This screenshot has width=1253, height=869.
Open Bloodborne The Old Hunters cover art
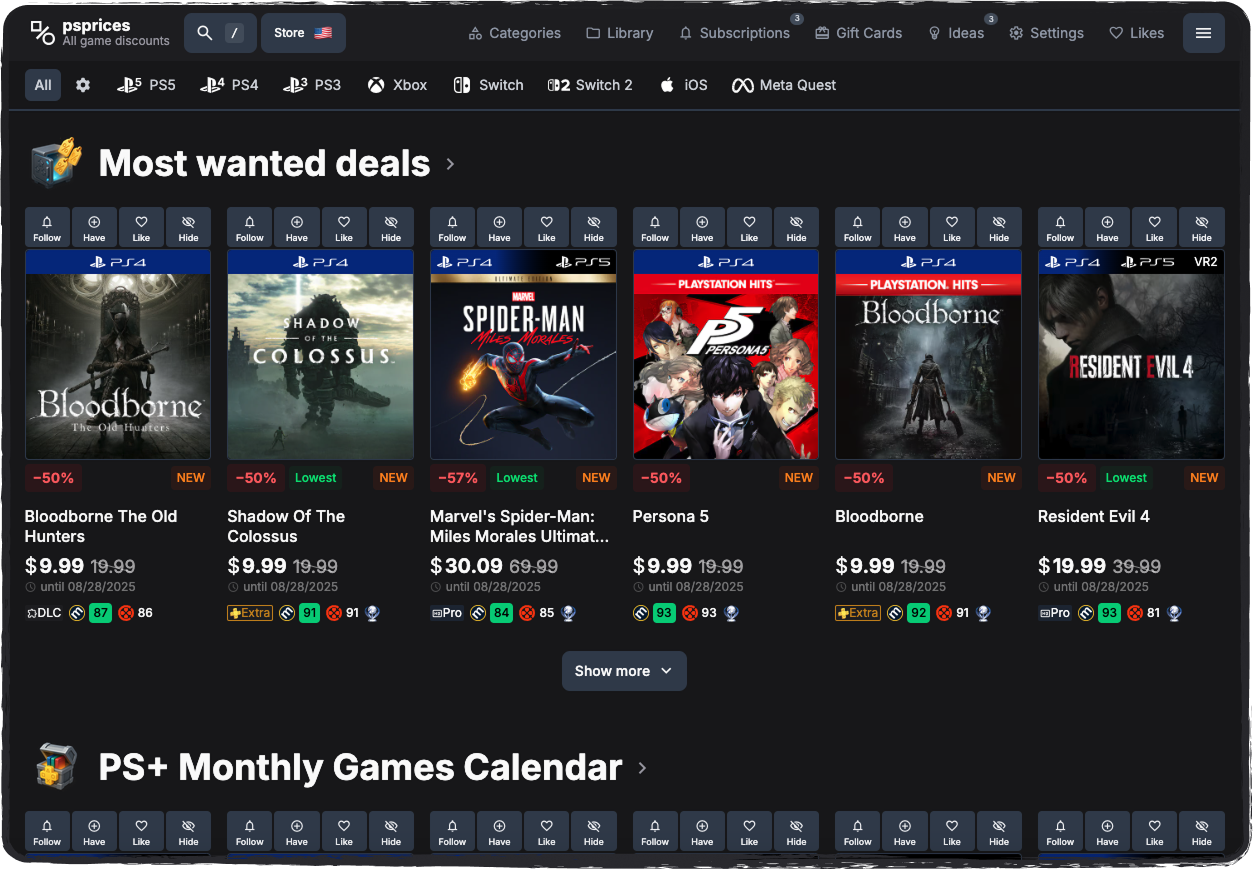pyautogui.click(x=118, y=355)
